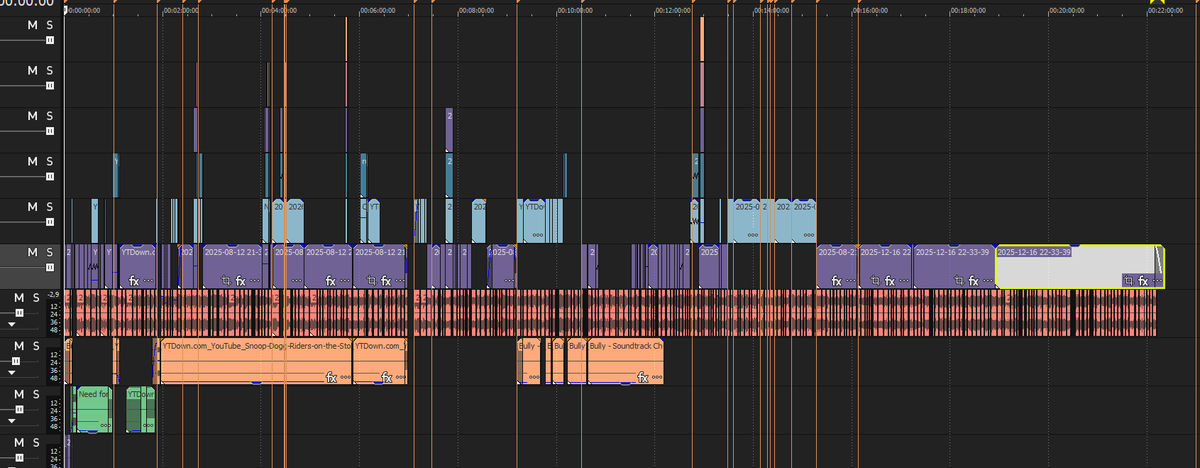Open FX on second YTDown.com_ orange audio clip
Screen dimensions: 1200x468
tap(388, 377)
